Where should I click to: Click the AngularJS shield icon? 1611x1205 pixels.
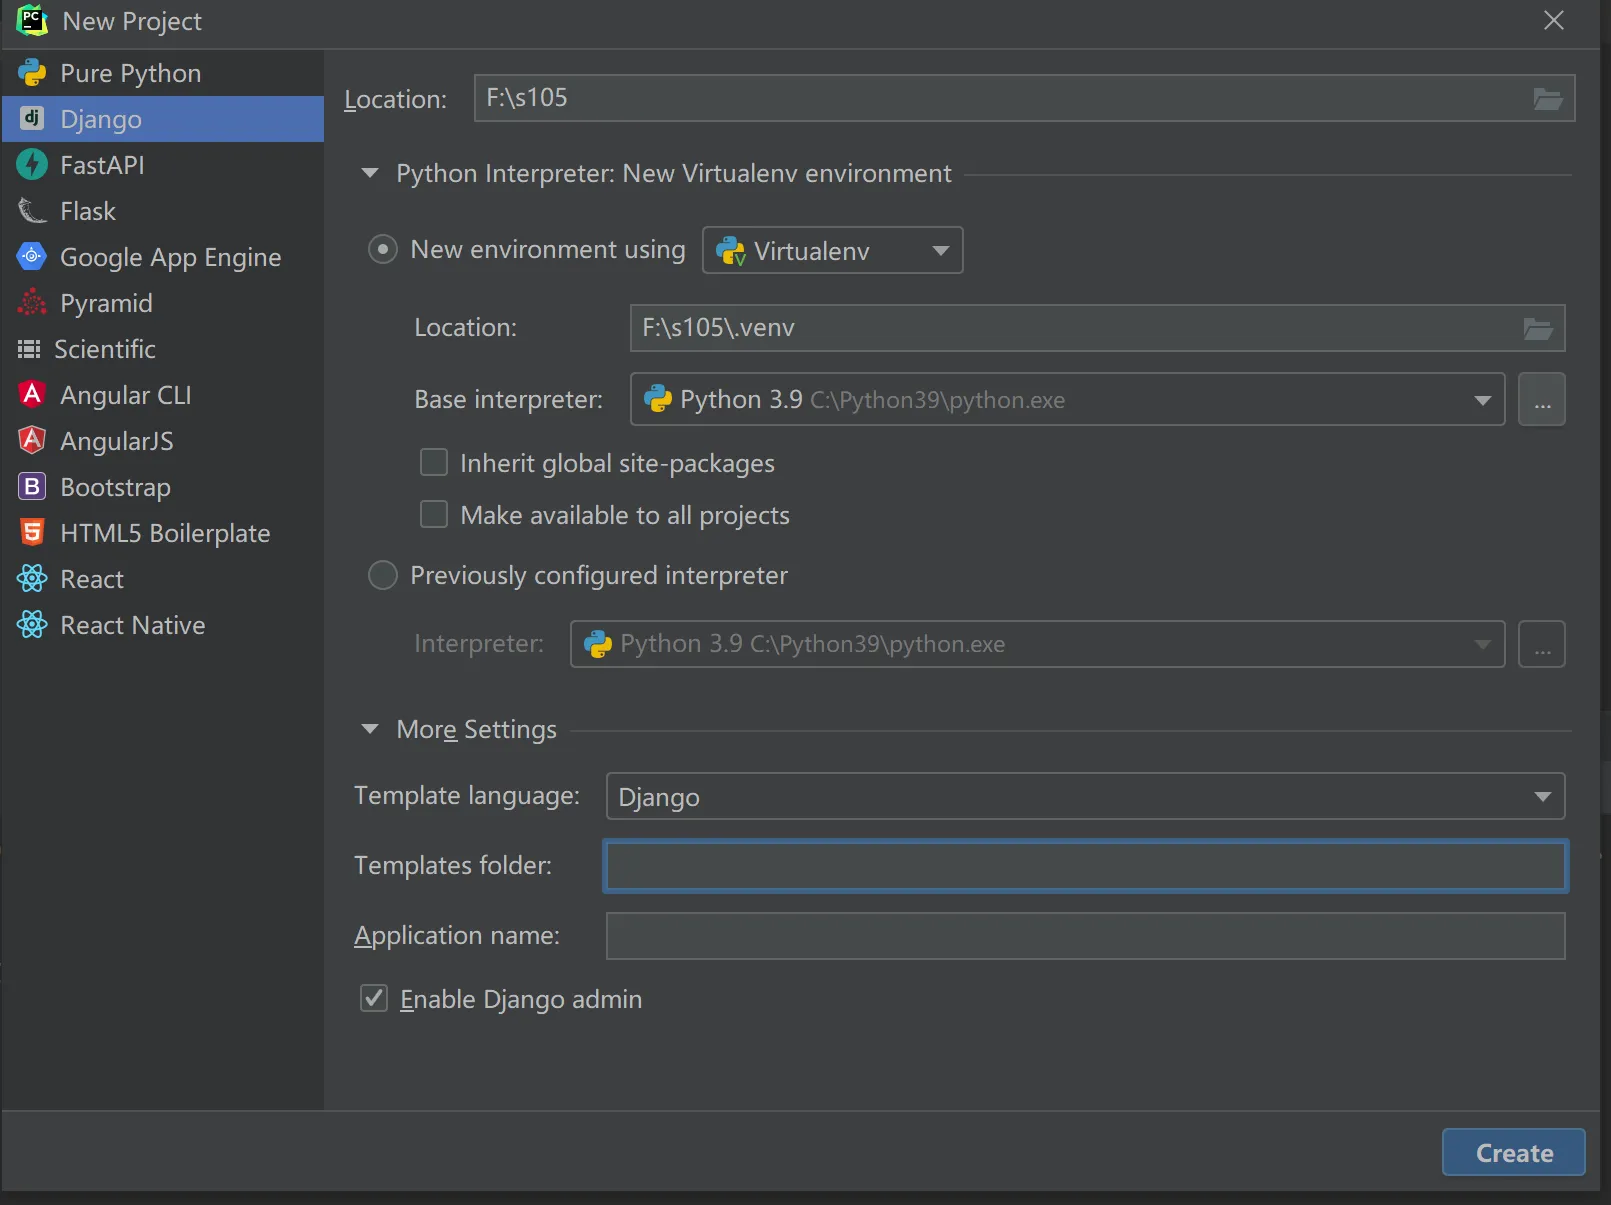[32, 441]
